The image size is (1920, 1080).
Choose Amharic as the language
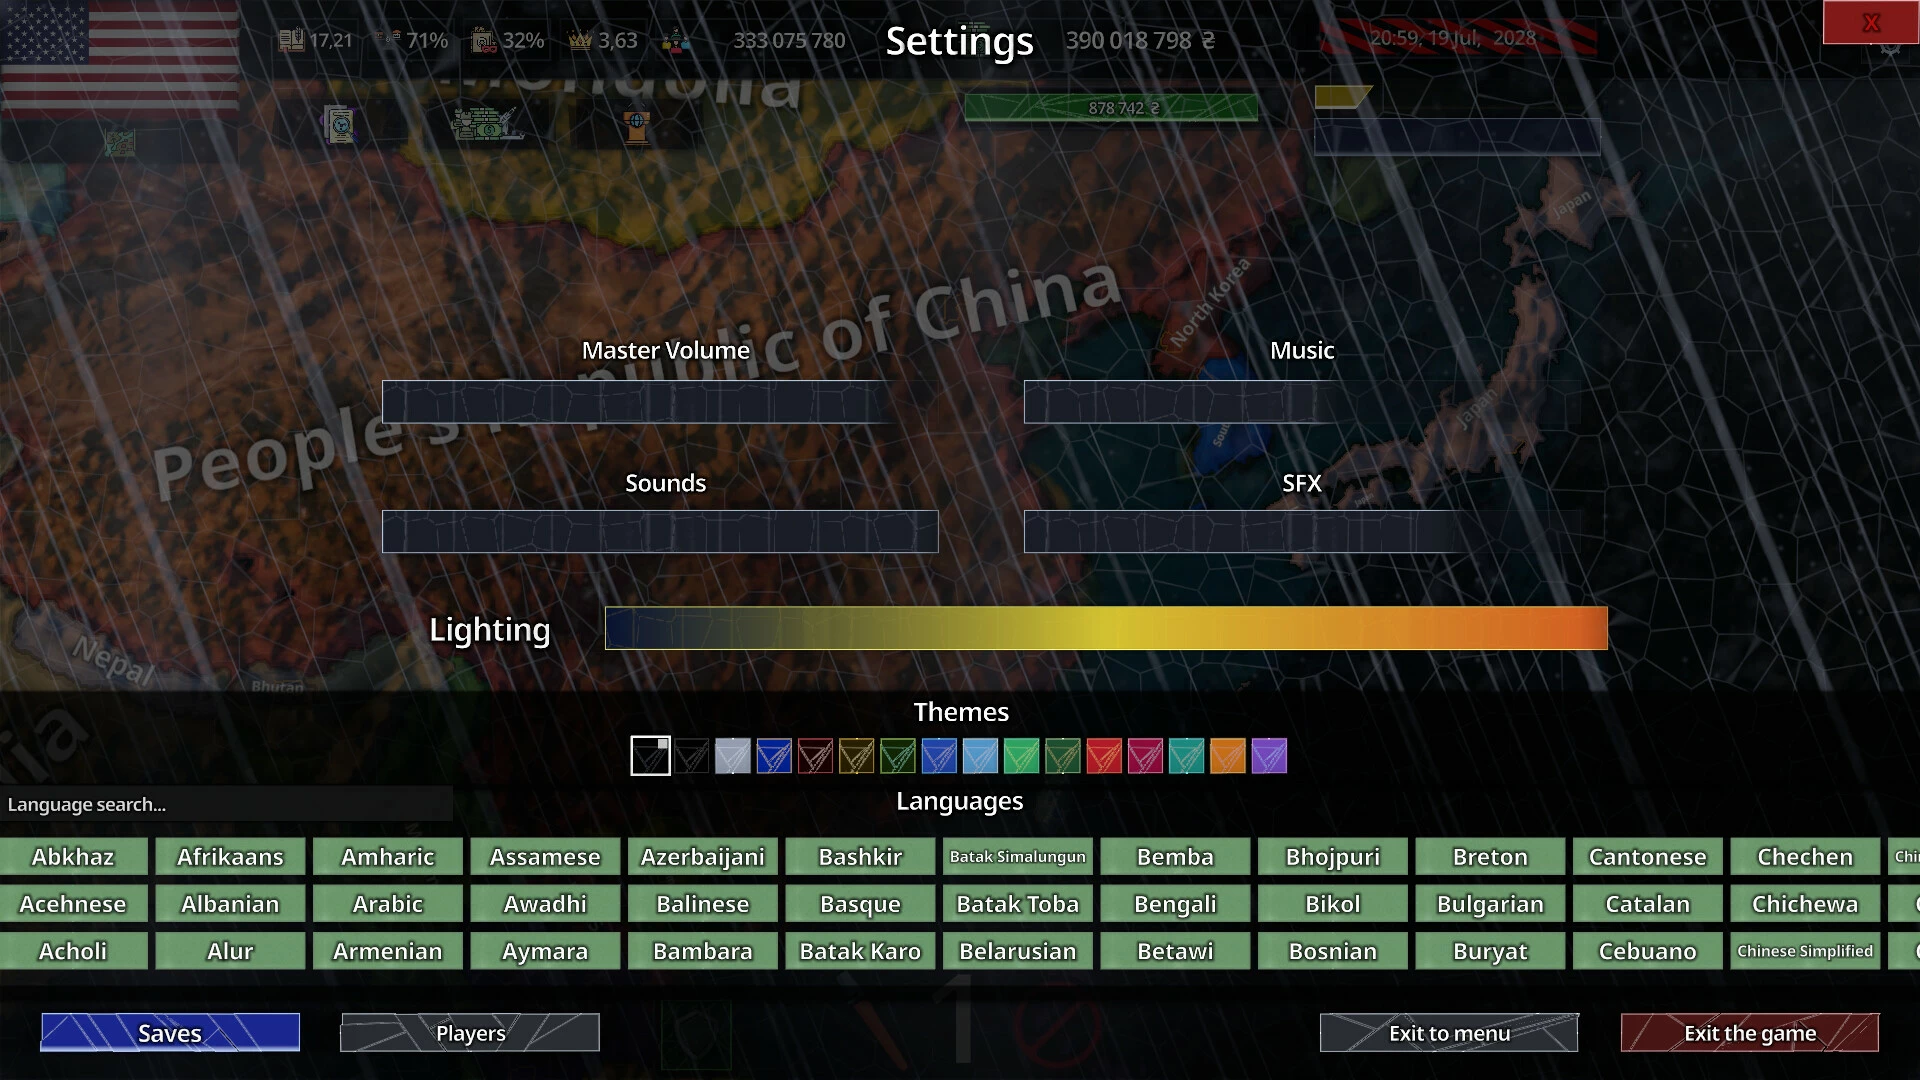pos(388,857)
